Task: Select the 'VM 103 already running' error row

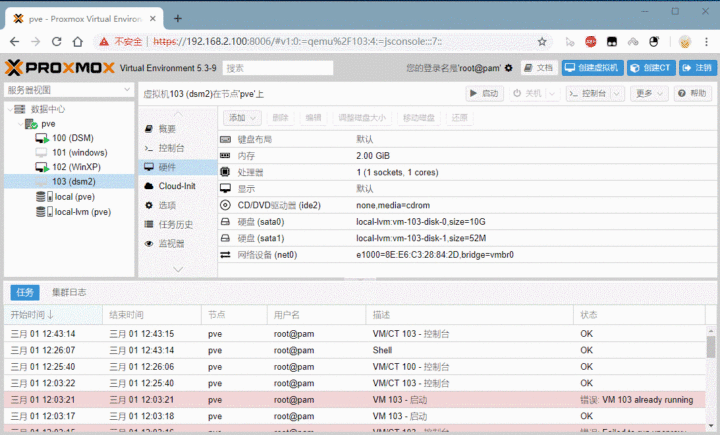Action: pos(355,400)
